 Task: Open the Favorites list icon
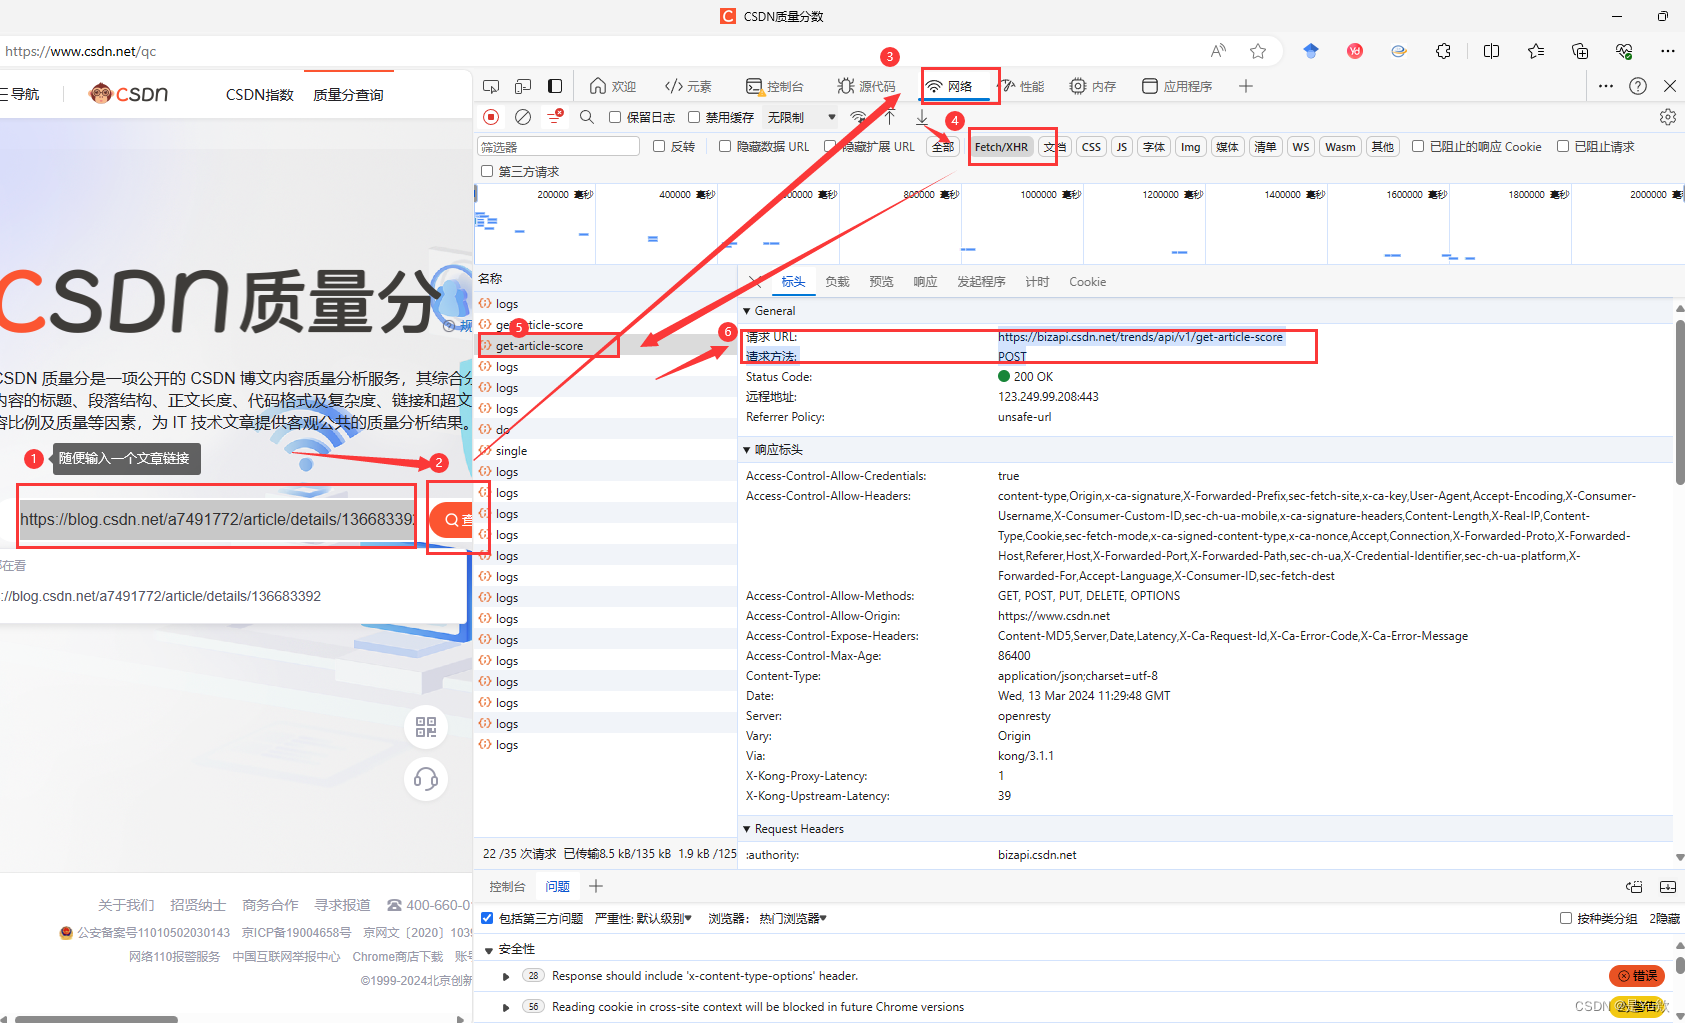pos(1536,51)
